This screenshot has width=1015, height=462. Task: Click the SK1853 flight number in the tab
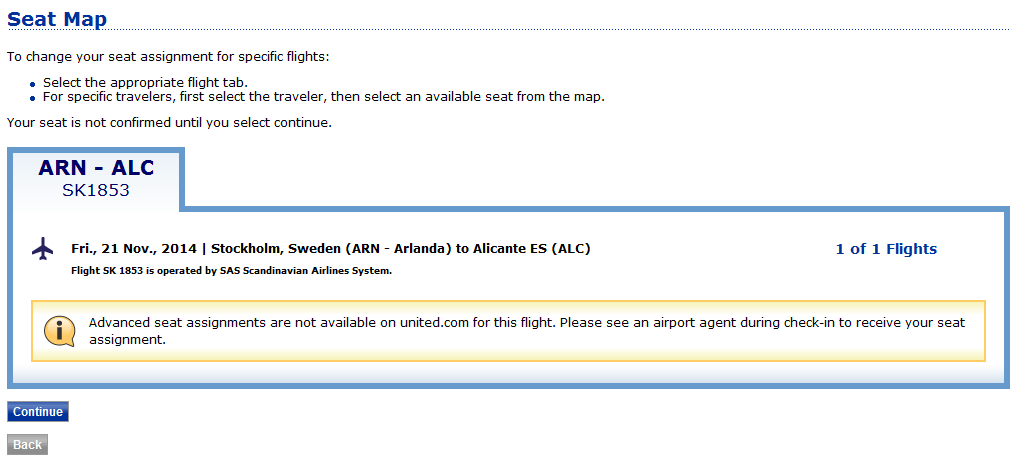(96, 190)
